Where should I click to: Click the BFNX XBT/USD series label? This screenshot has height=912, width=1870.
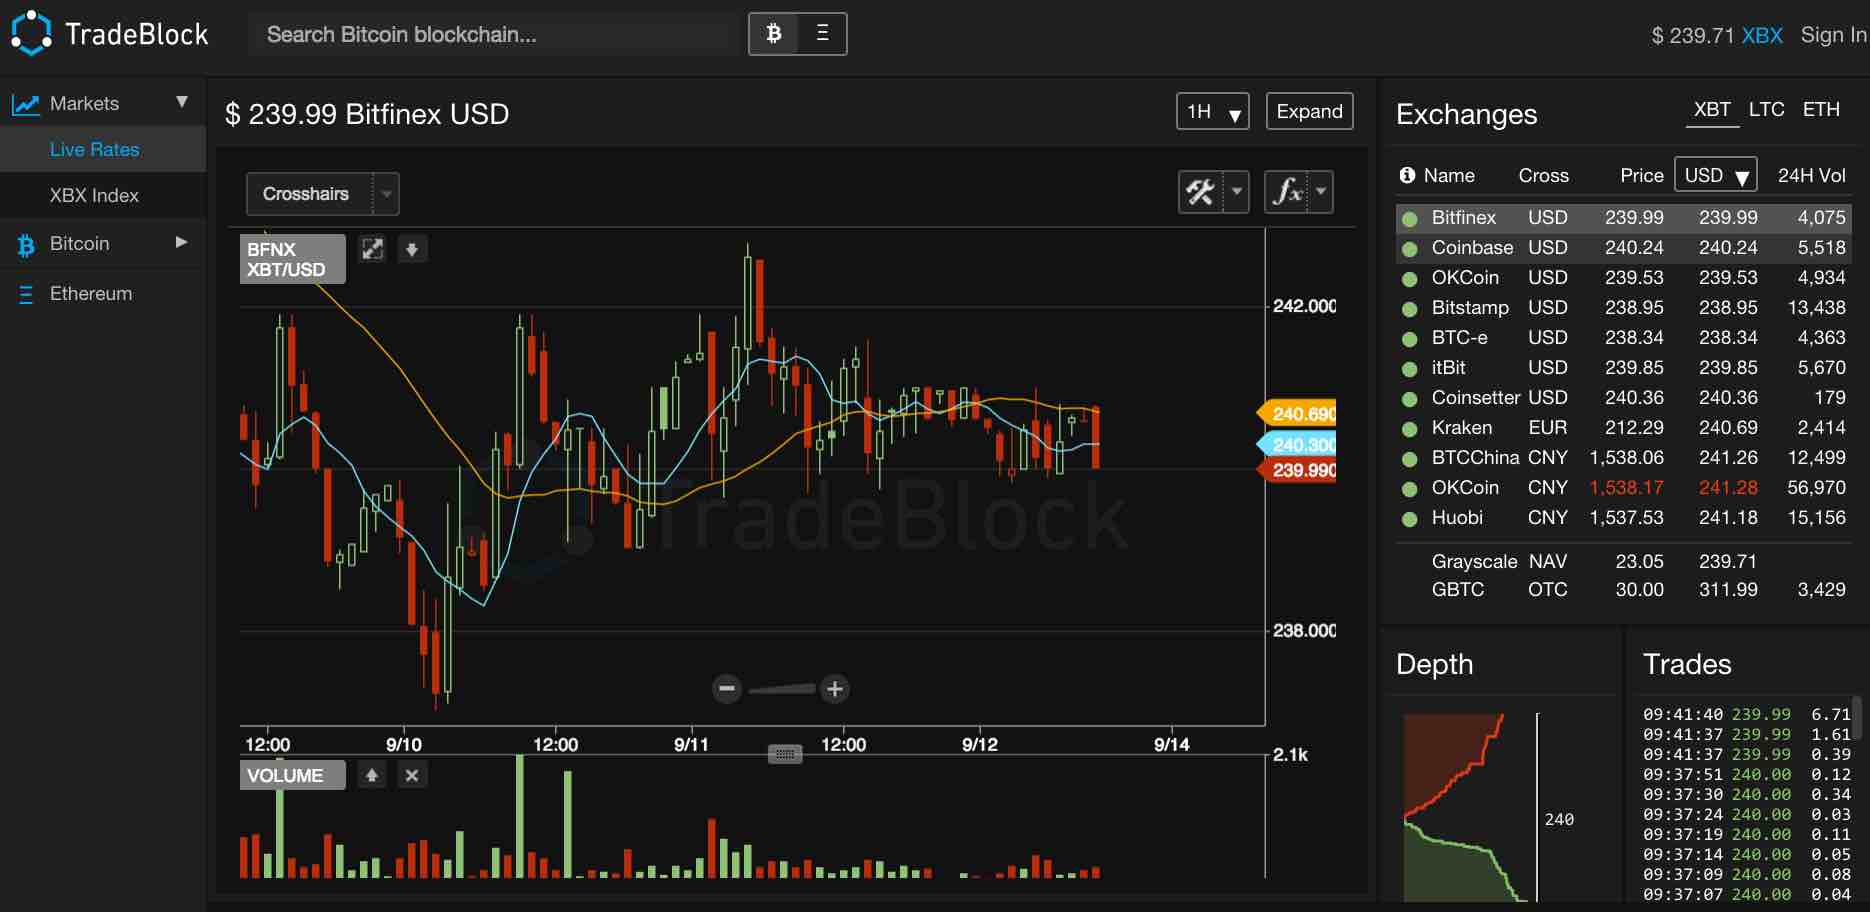(x=292, y=259)
